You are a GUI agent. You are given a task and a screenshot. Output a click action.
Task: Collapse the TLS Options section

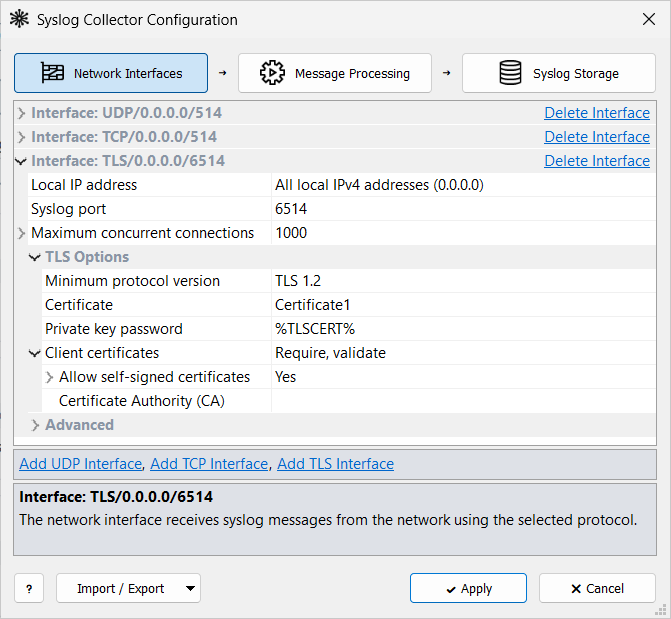click(x=35, y=257)
